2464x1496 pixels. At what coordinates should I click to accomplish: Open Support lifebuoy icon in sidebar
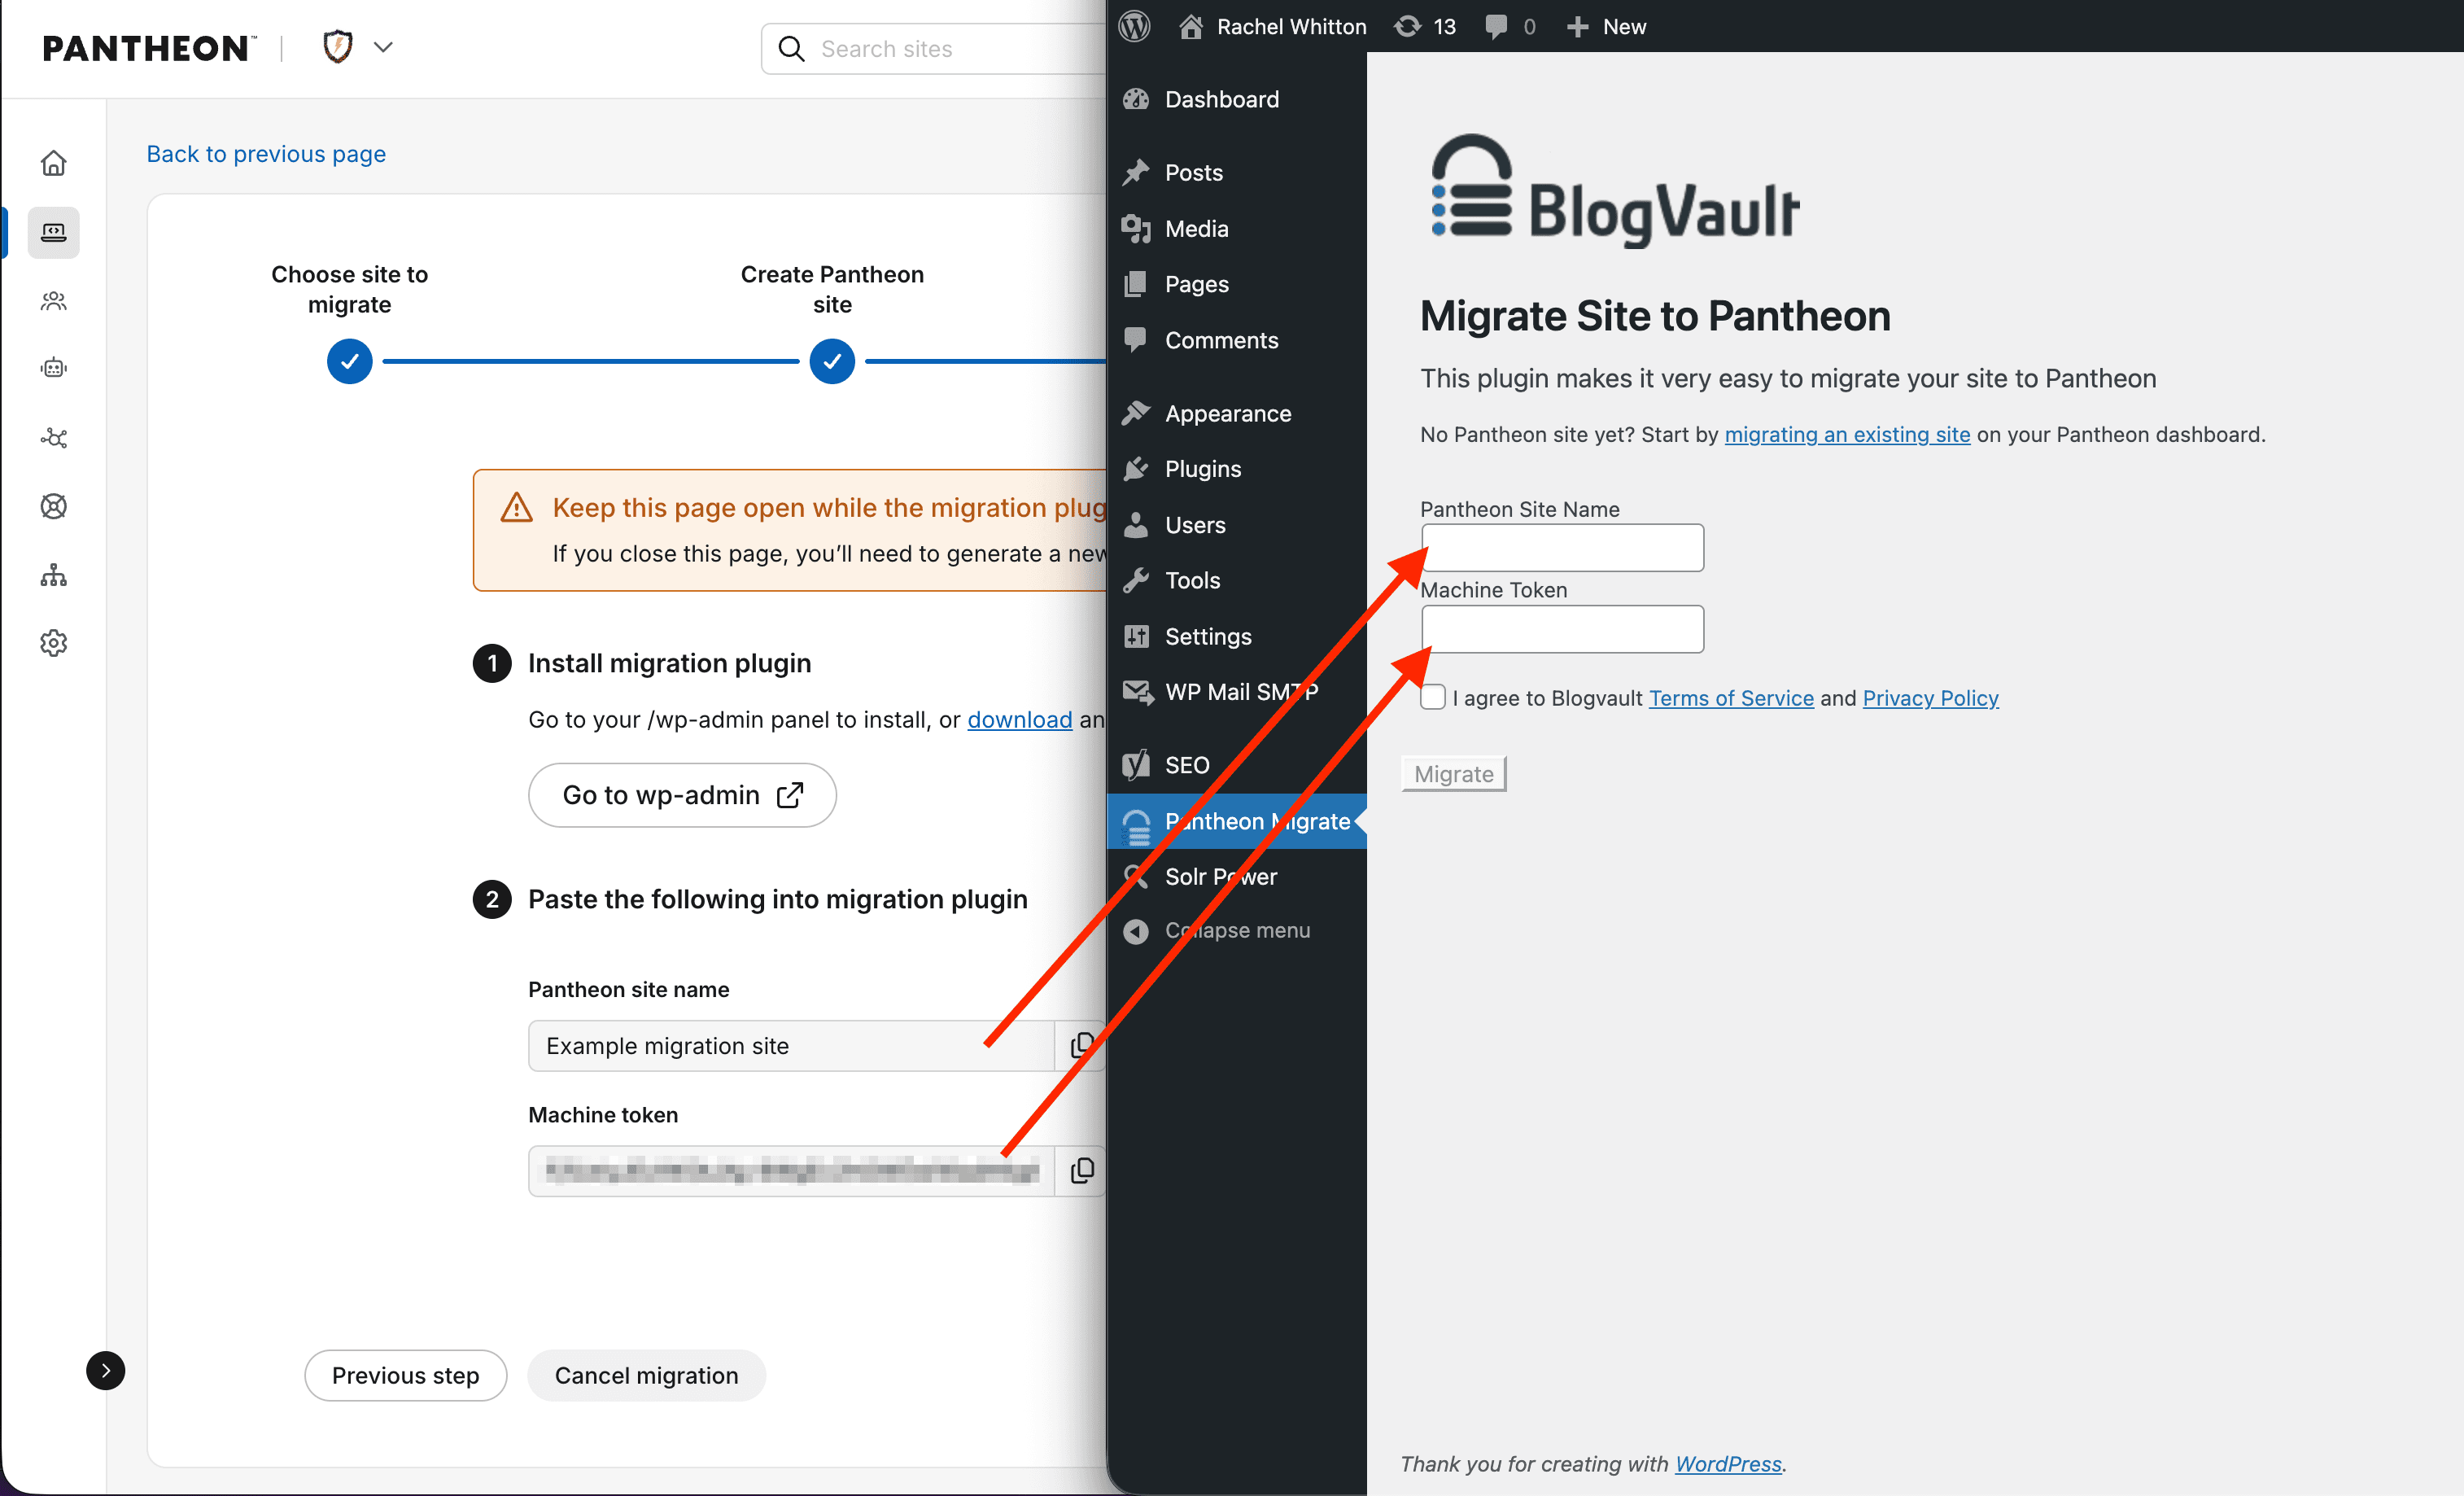(x=54, y=506)
